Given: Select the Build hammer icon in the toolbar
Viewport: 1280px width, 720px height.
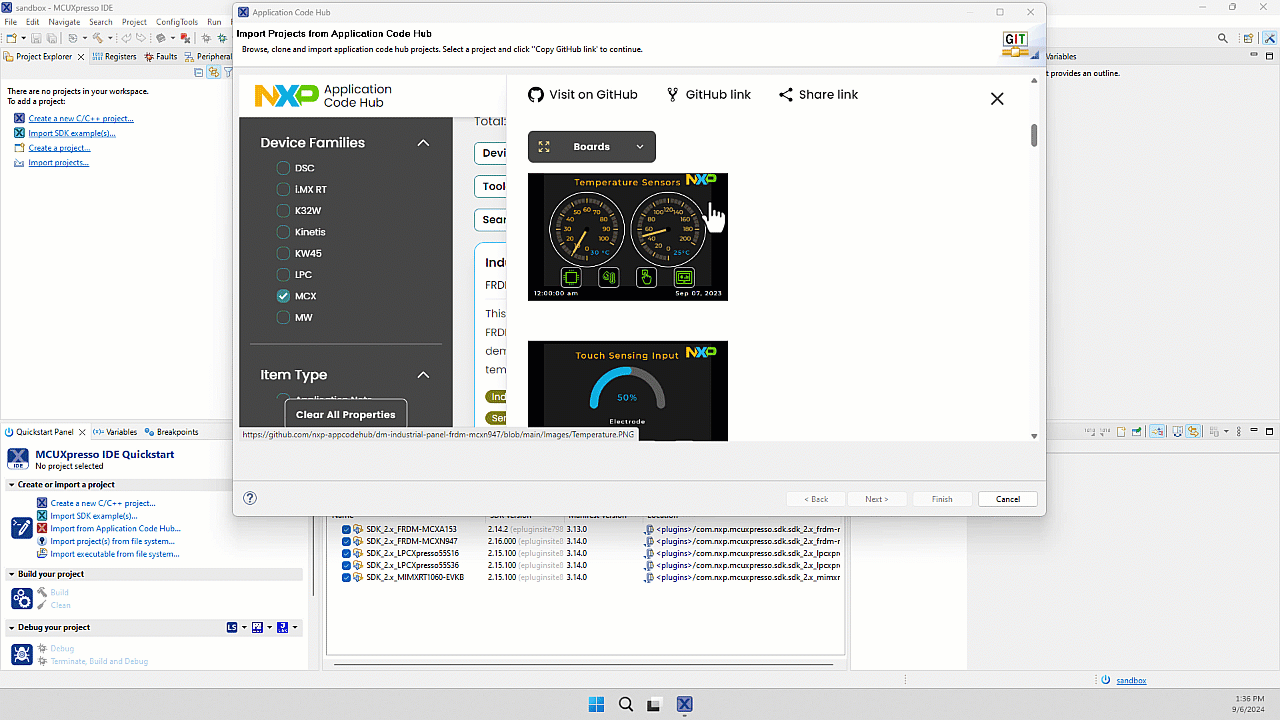Looking at the screenshot, I should (x=97, y=38).
